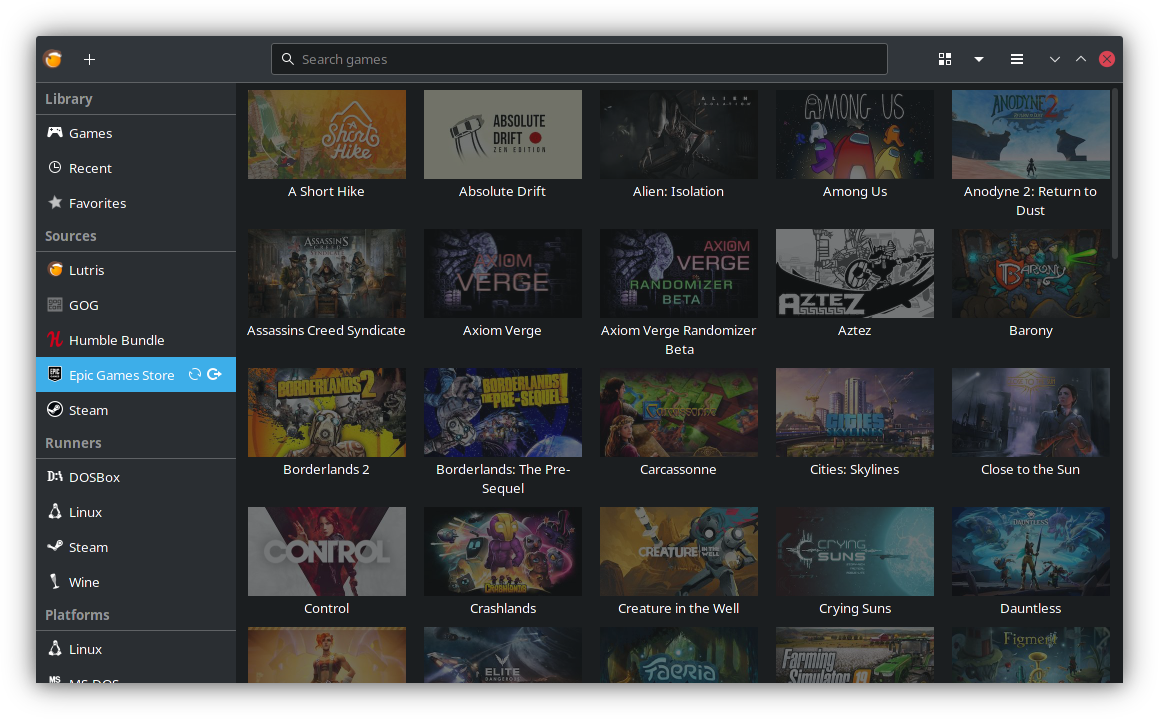
Task: Add a new game with plus button
Action: [89, 59]
